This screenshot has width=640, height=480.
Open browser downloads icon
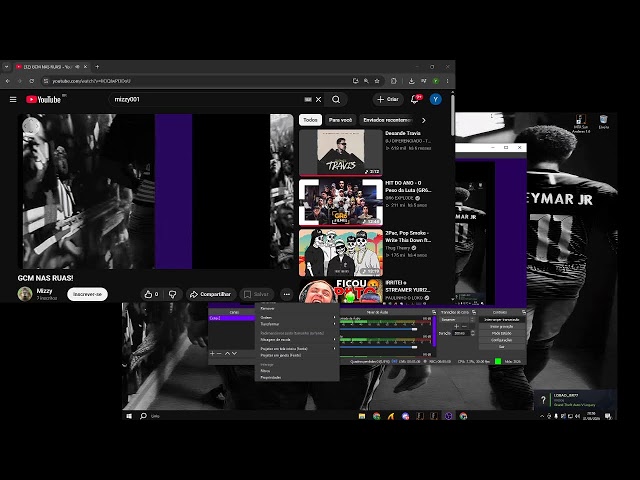(x=411, y=81)
